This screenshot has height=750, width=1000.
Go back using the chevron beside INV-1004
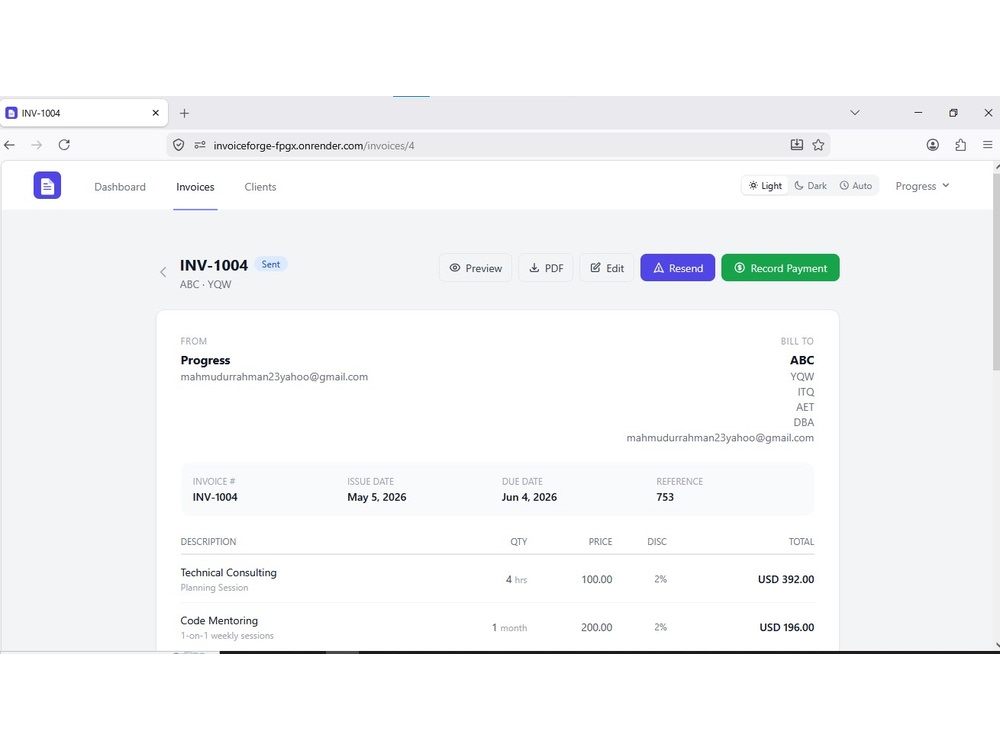pyautogui.click(x=163, y=272)
